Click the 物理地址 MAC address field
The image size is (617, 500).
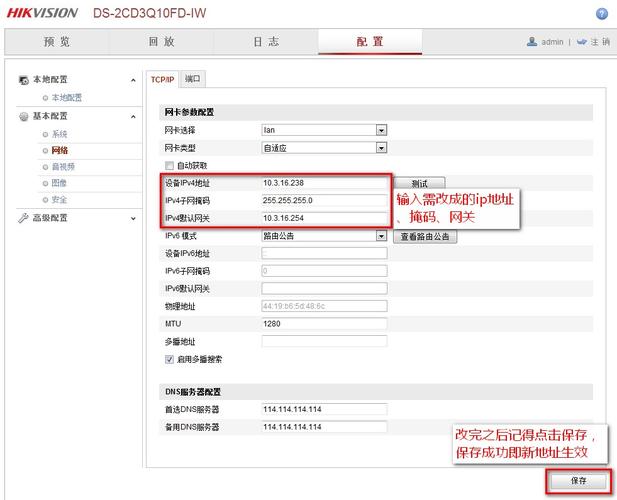[x=324, y=306]
